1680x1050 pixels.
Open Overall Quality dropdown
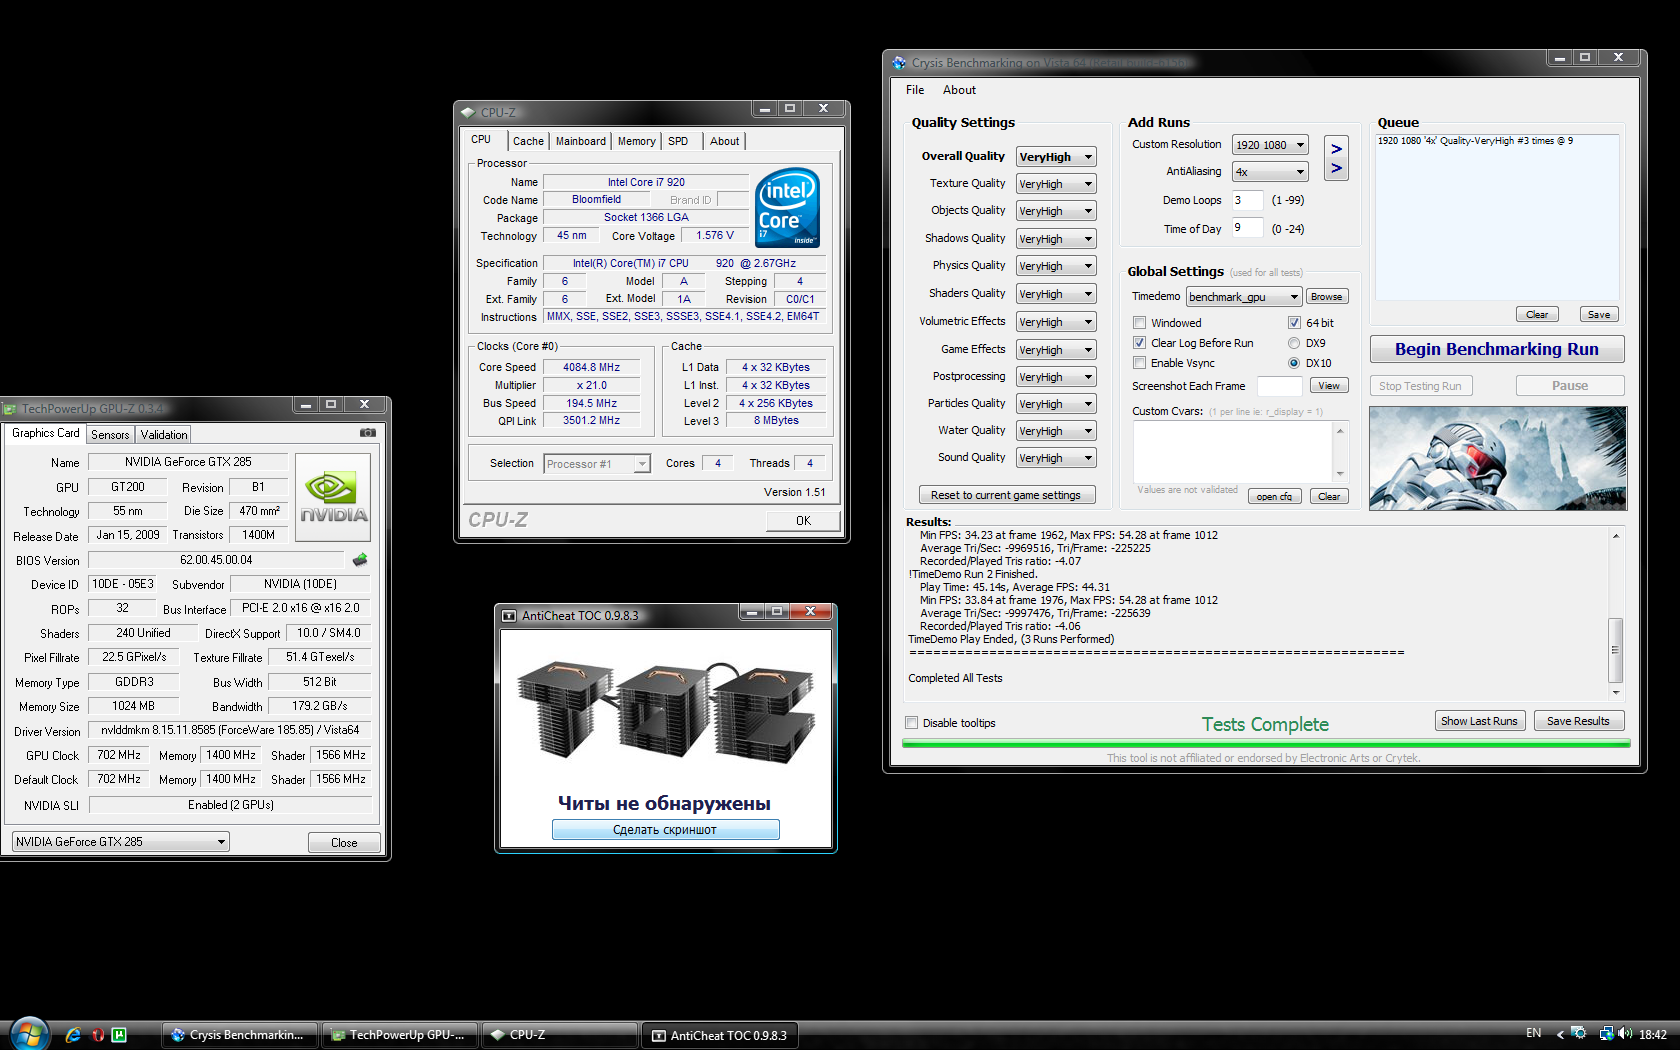1056,157
